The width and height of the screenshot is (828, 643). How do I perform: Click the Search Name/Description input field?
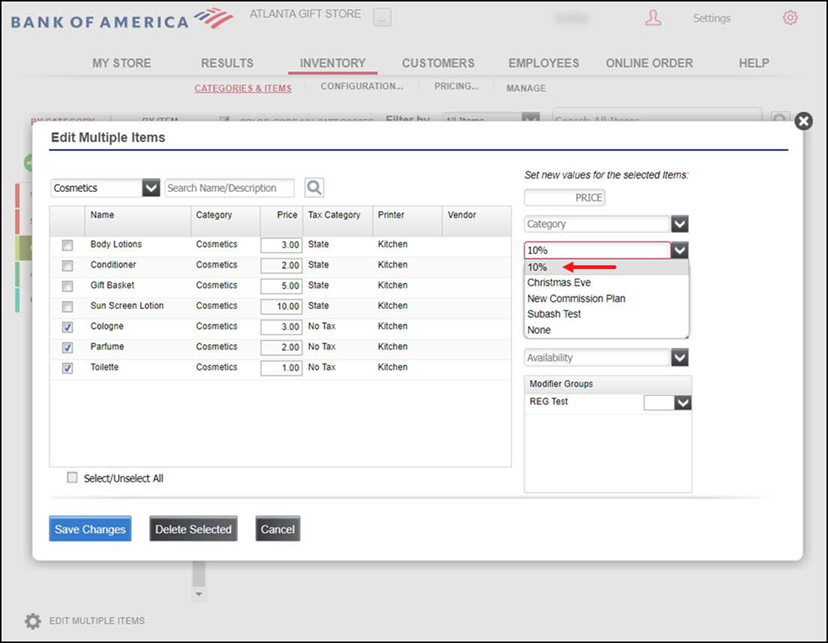(x=230, y=187)
